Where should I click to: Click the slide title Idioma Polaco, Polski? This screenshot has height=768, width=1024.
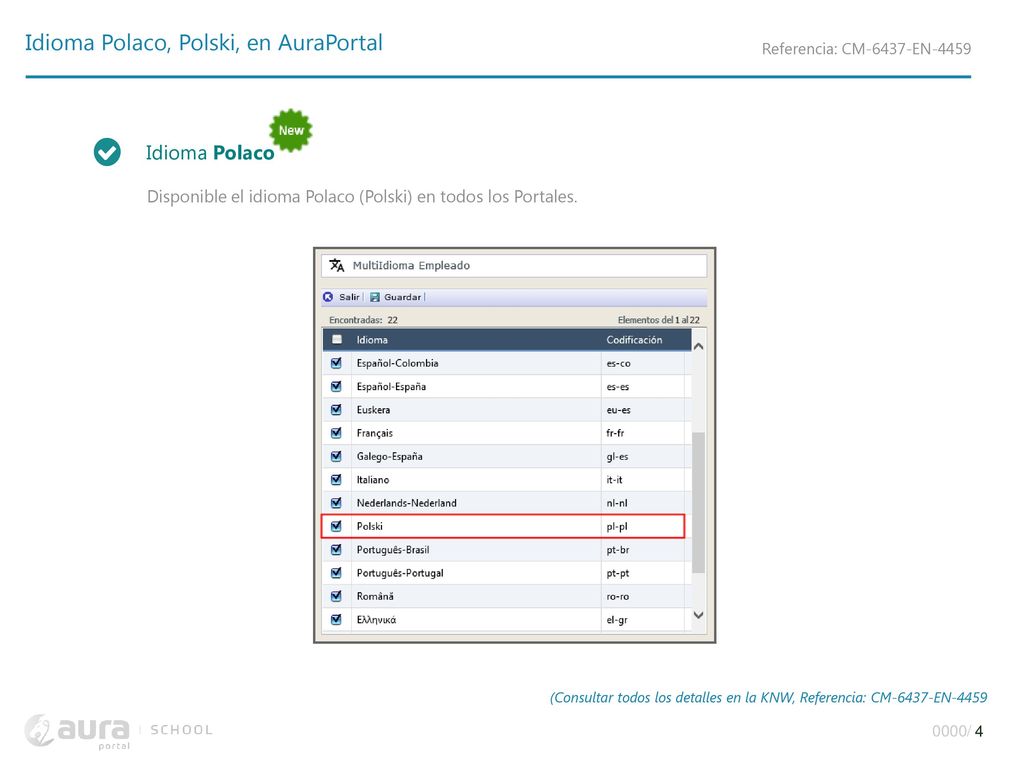point(204,42)
